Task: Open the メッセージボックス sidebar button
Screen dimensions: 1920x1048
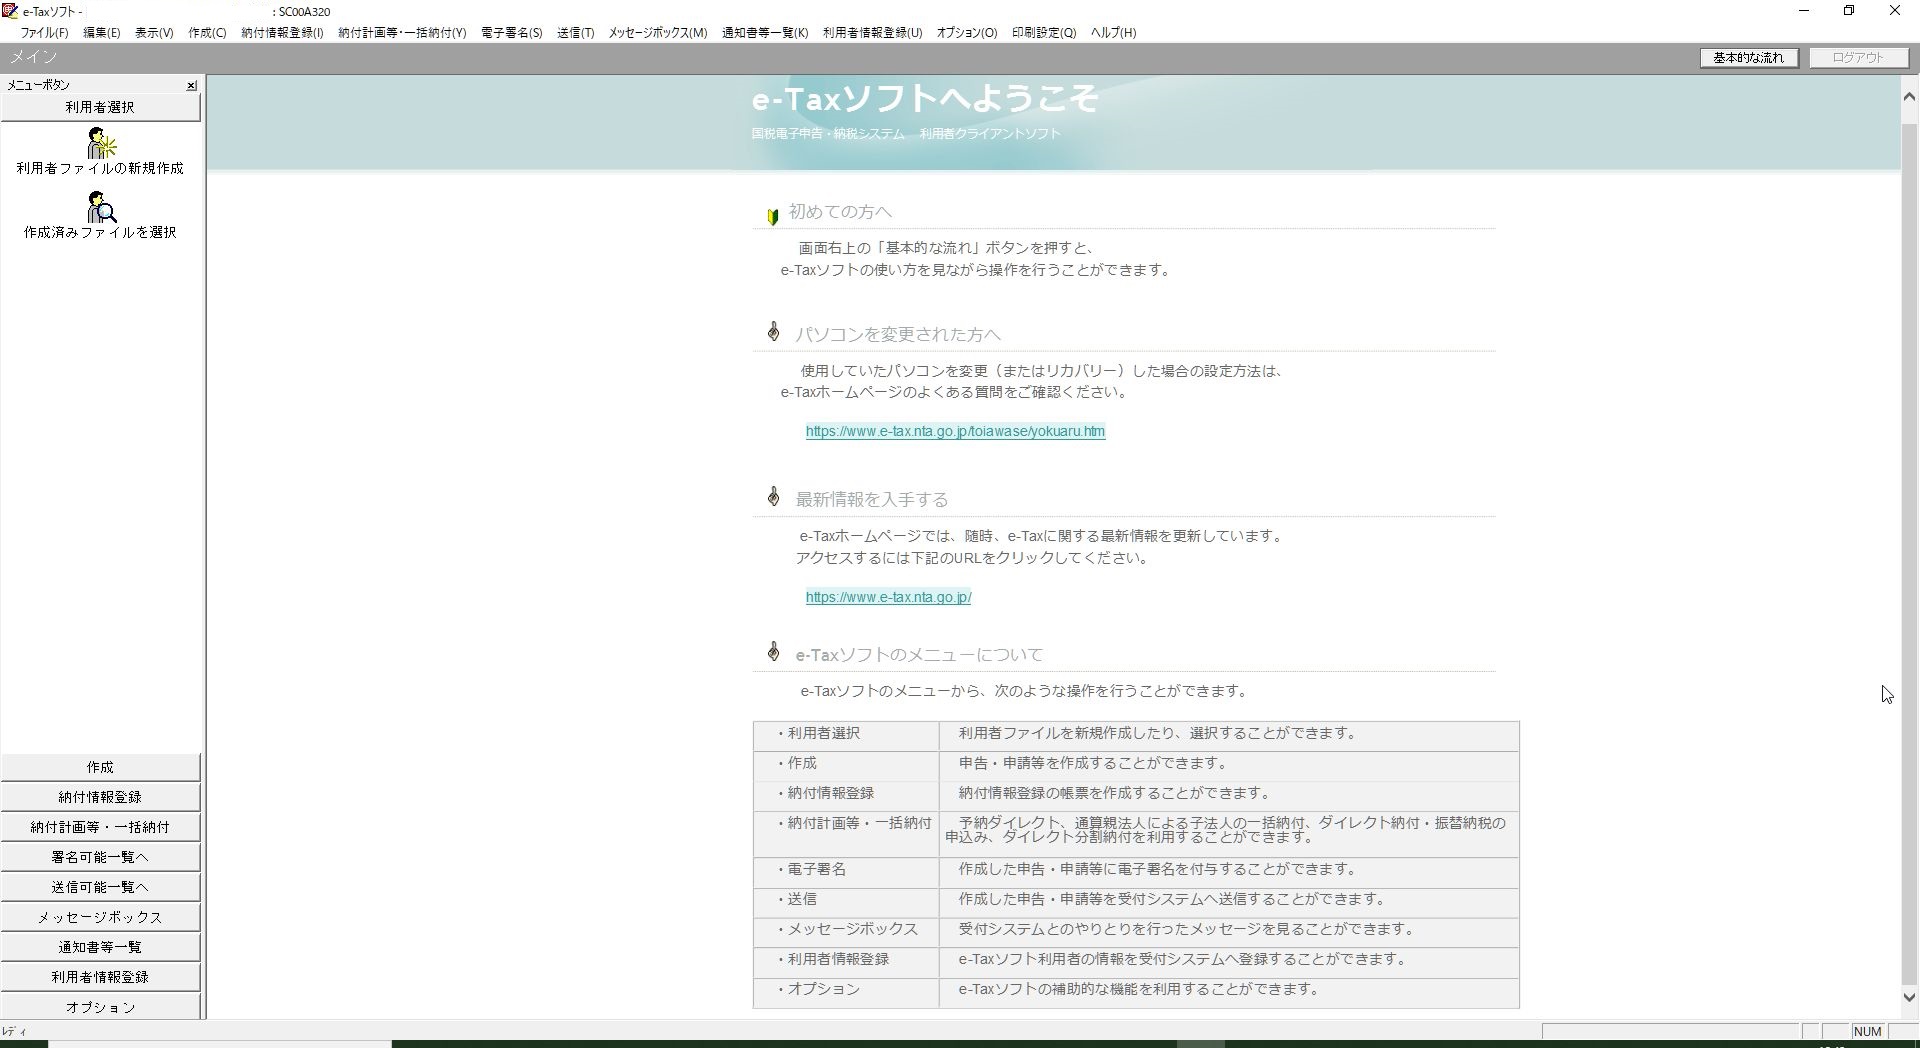Action: tap(100, 917)
